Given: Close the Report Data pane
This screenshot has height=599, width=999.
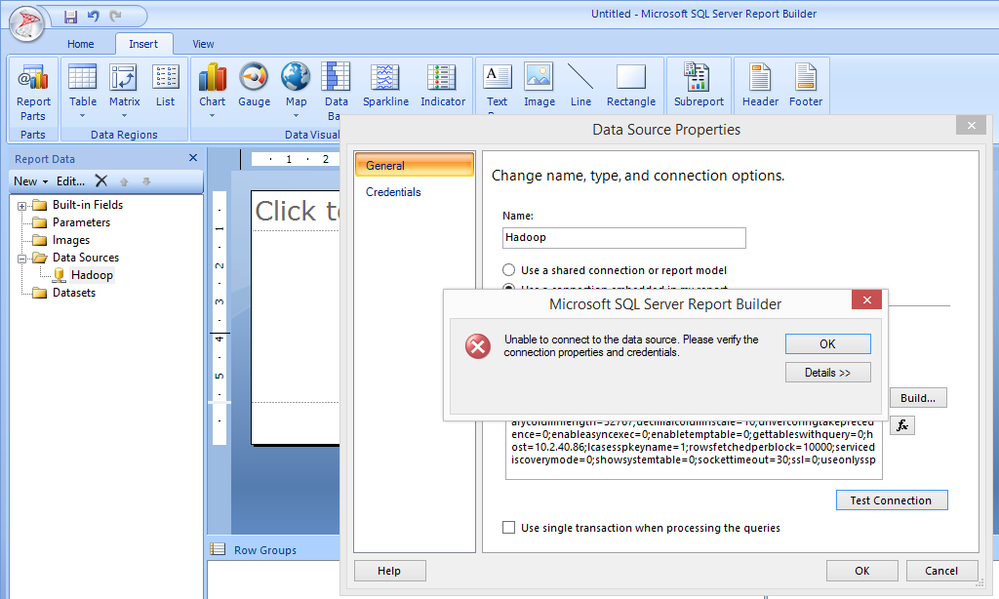Looking at the screenshot, I should coord(193,158).
